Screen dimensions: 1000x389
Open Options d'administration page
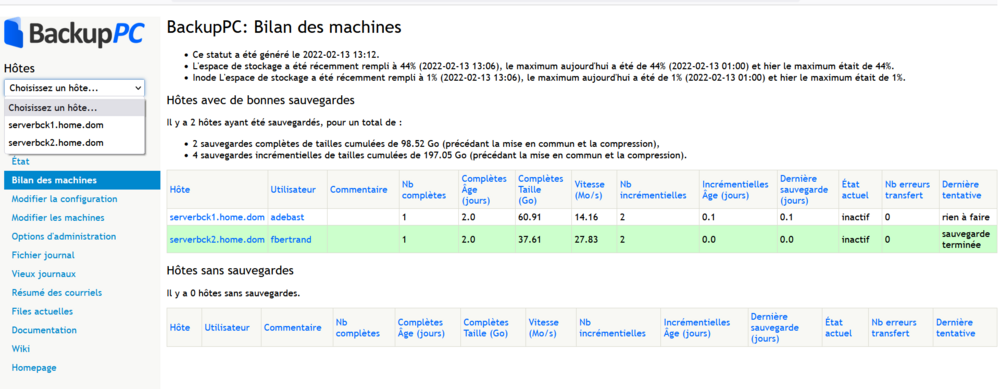click(64, 237)
